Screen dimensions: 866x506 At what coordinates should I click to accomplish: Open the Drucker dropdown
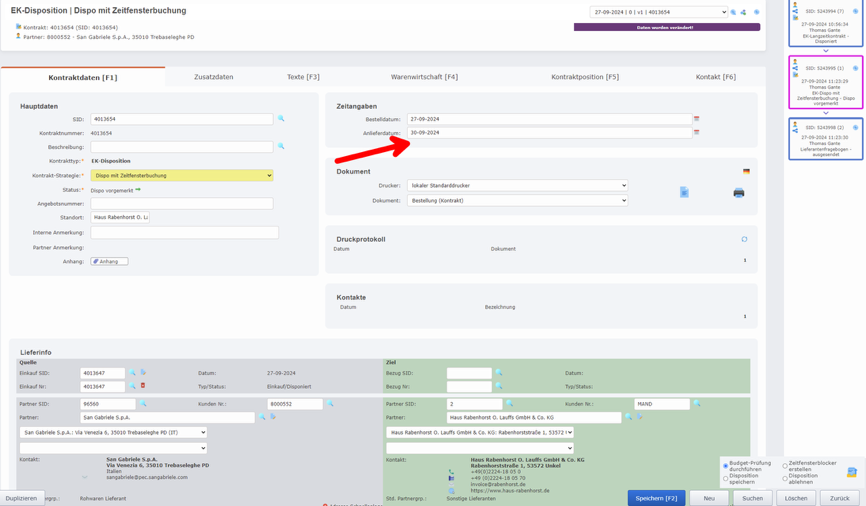coord(517,186)
